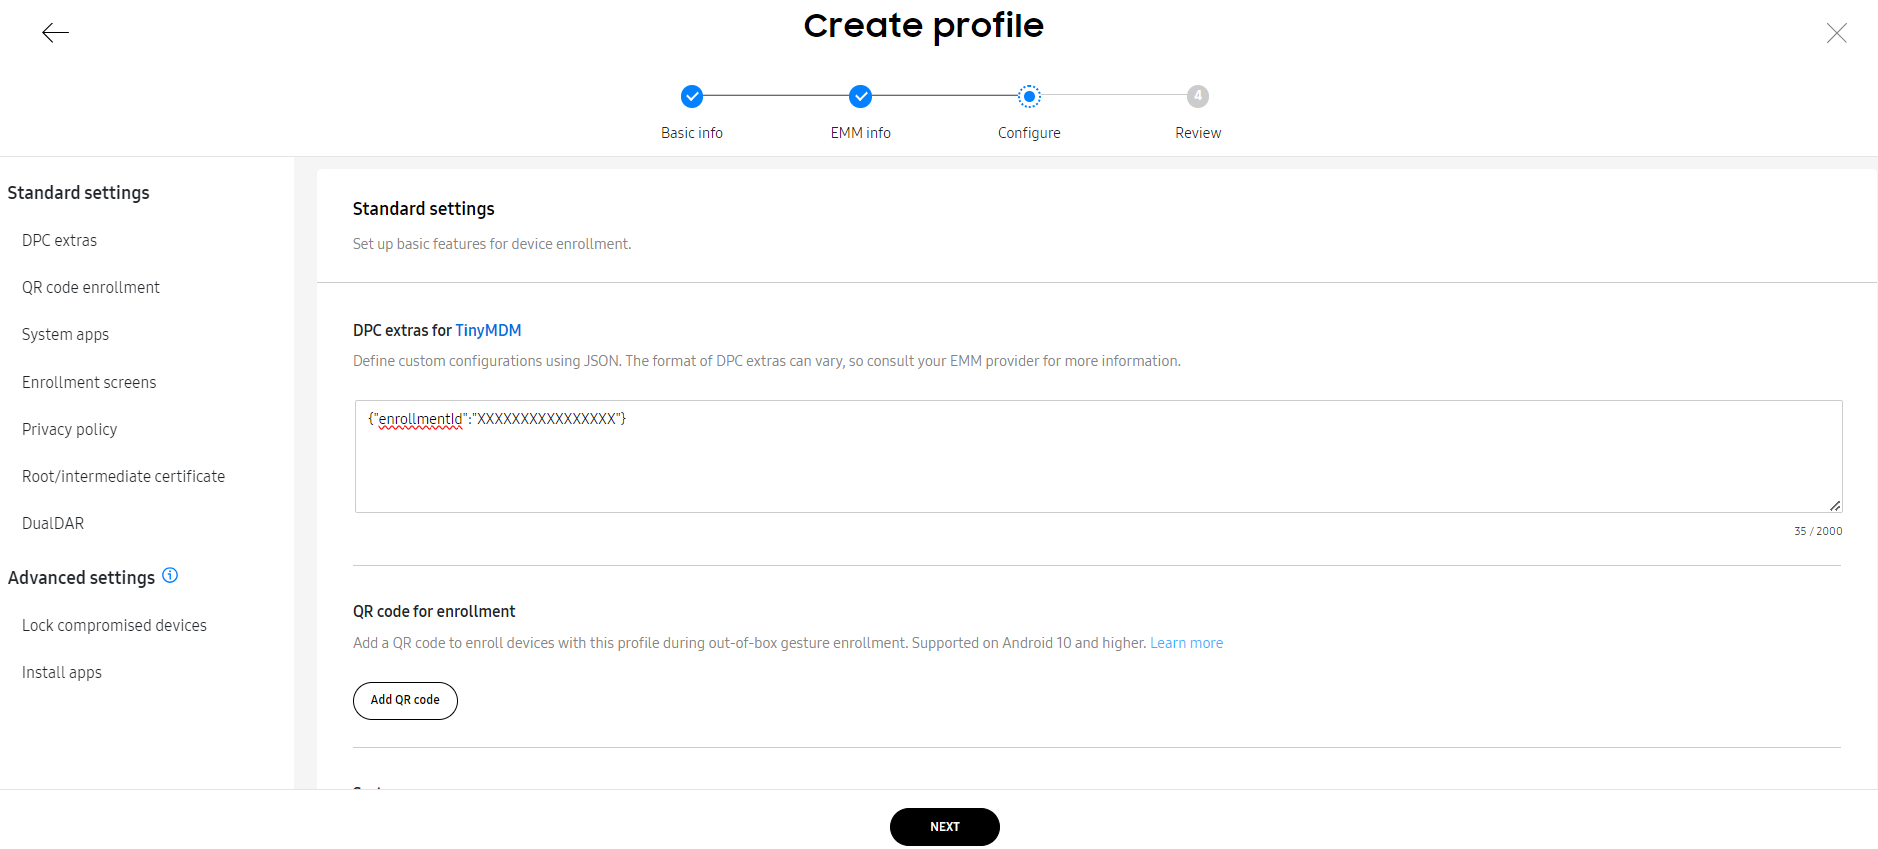
Task: Go to QR code enrollment section
Action: [91, 287]
